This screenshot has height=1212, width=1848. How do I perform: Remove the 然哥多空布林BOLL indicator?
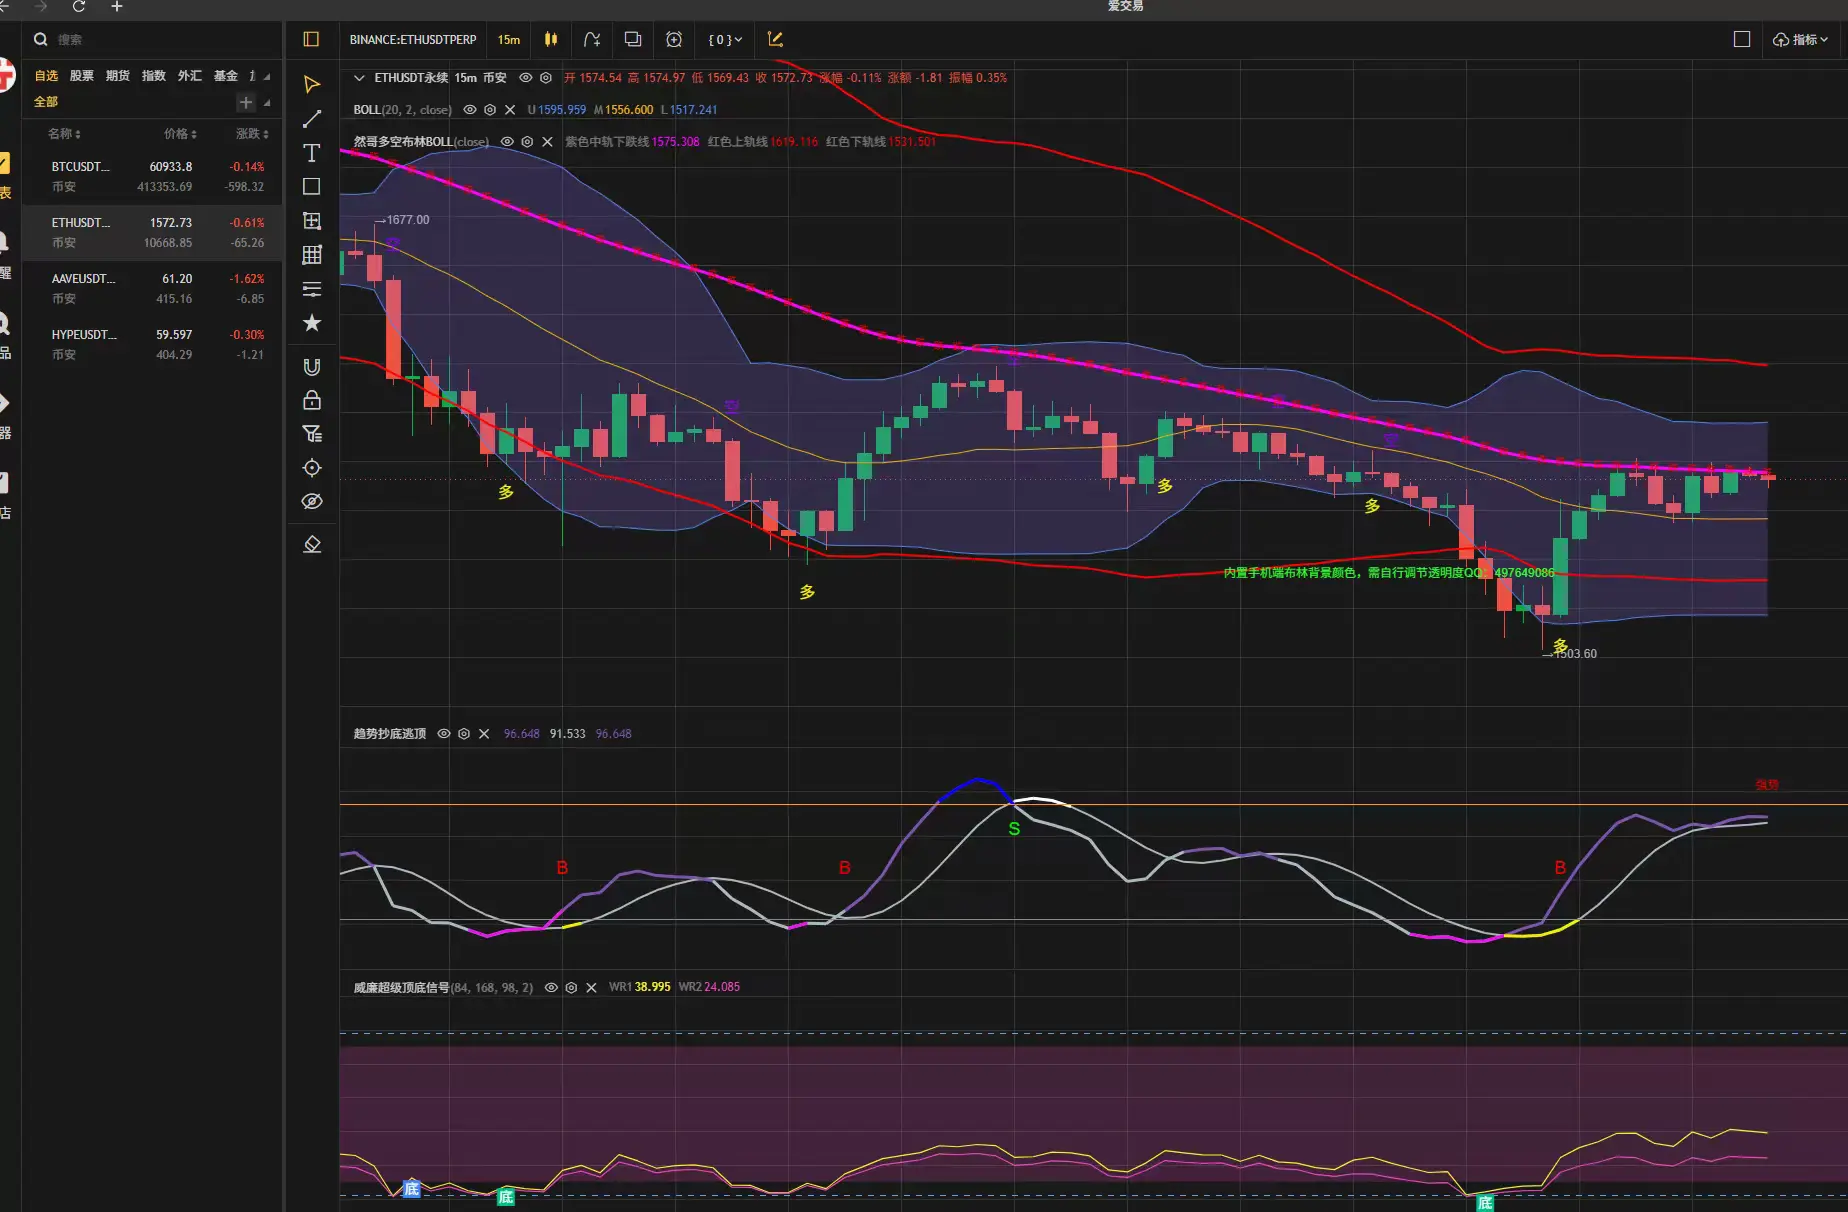click(547, 142)
